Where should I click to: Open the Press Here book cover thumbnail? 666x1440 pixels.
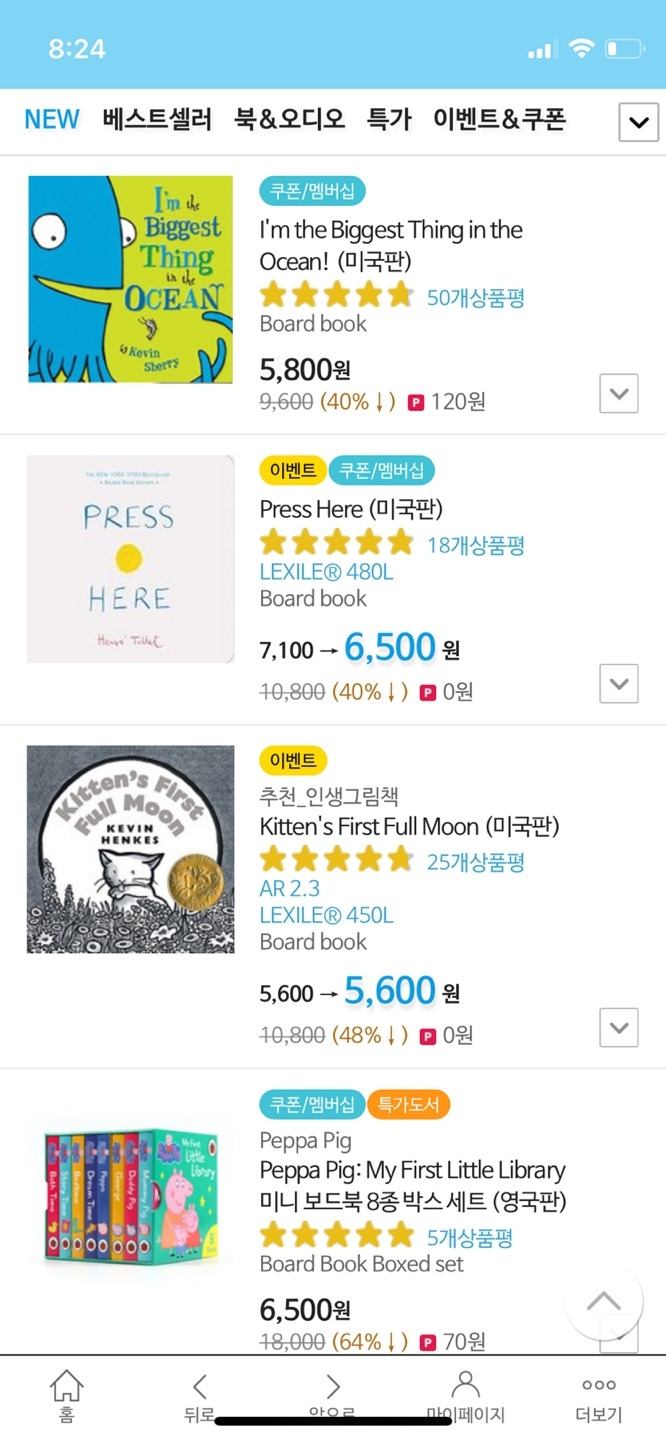[x=130, y=559]
